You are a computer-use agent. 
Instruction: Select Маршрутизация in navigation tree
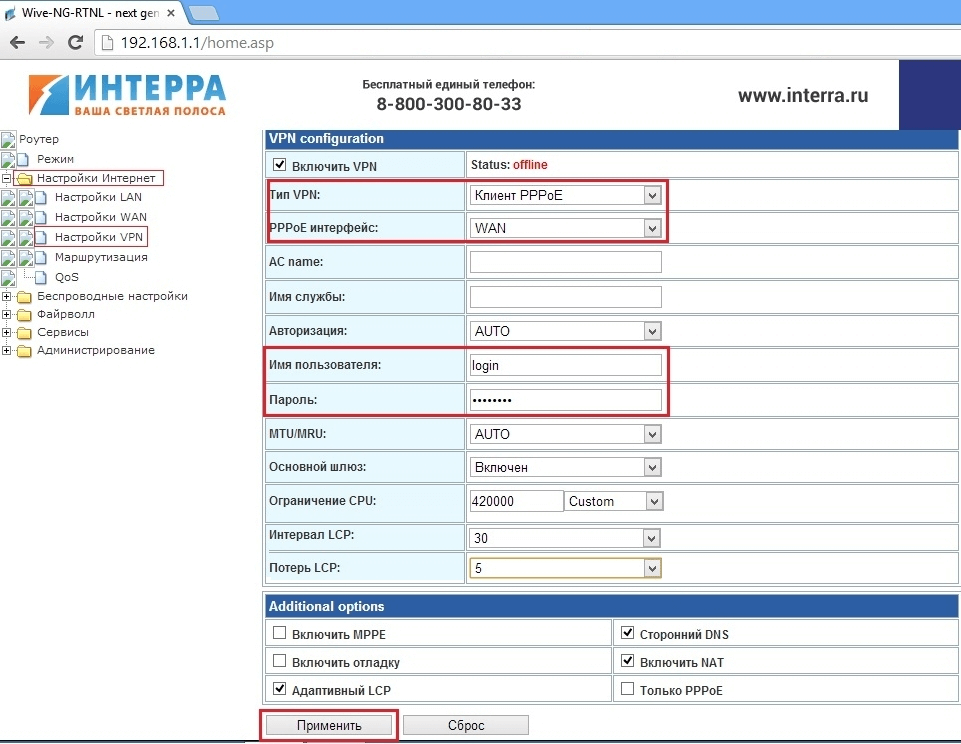click(x=101, y=257)
